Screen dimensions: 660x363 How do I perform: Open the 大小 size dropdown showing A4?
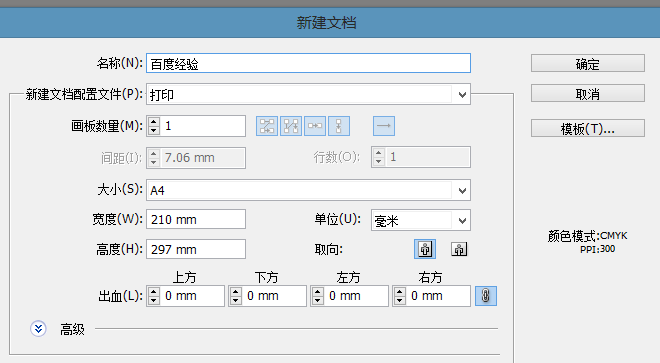coord(309,190)
